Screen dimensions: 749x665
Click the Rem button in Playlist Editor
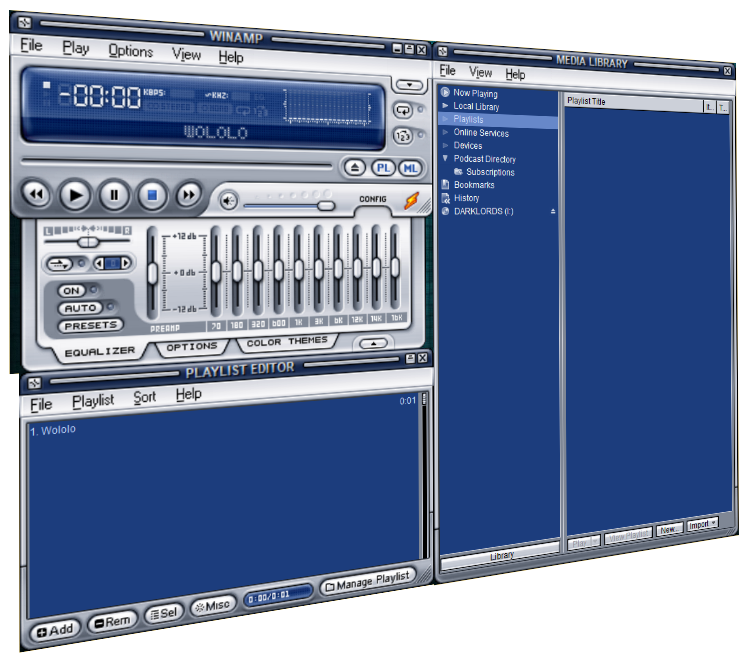pyautogui.click(x=113, y=621)
